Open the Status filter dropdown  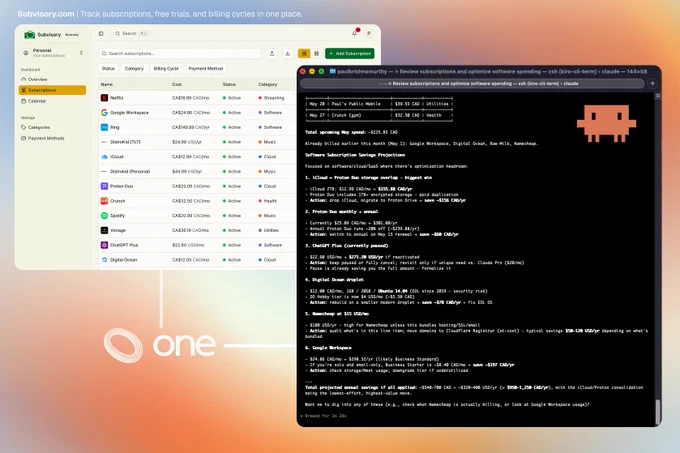point(108,68)
